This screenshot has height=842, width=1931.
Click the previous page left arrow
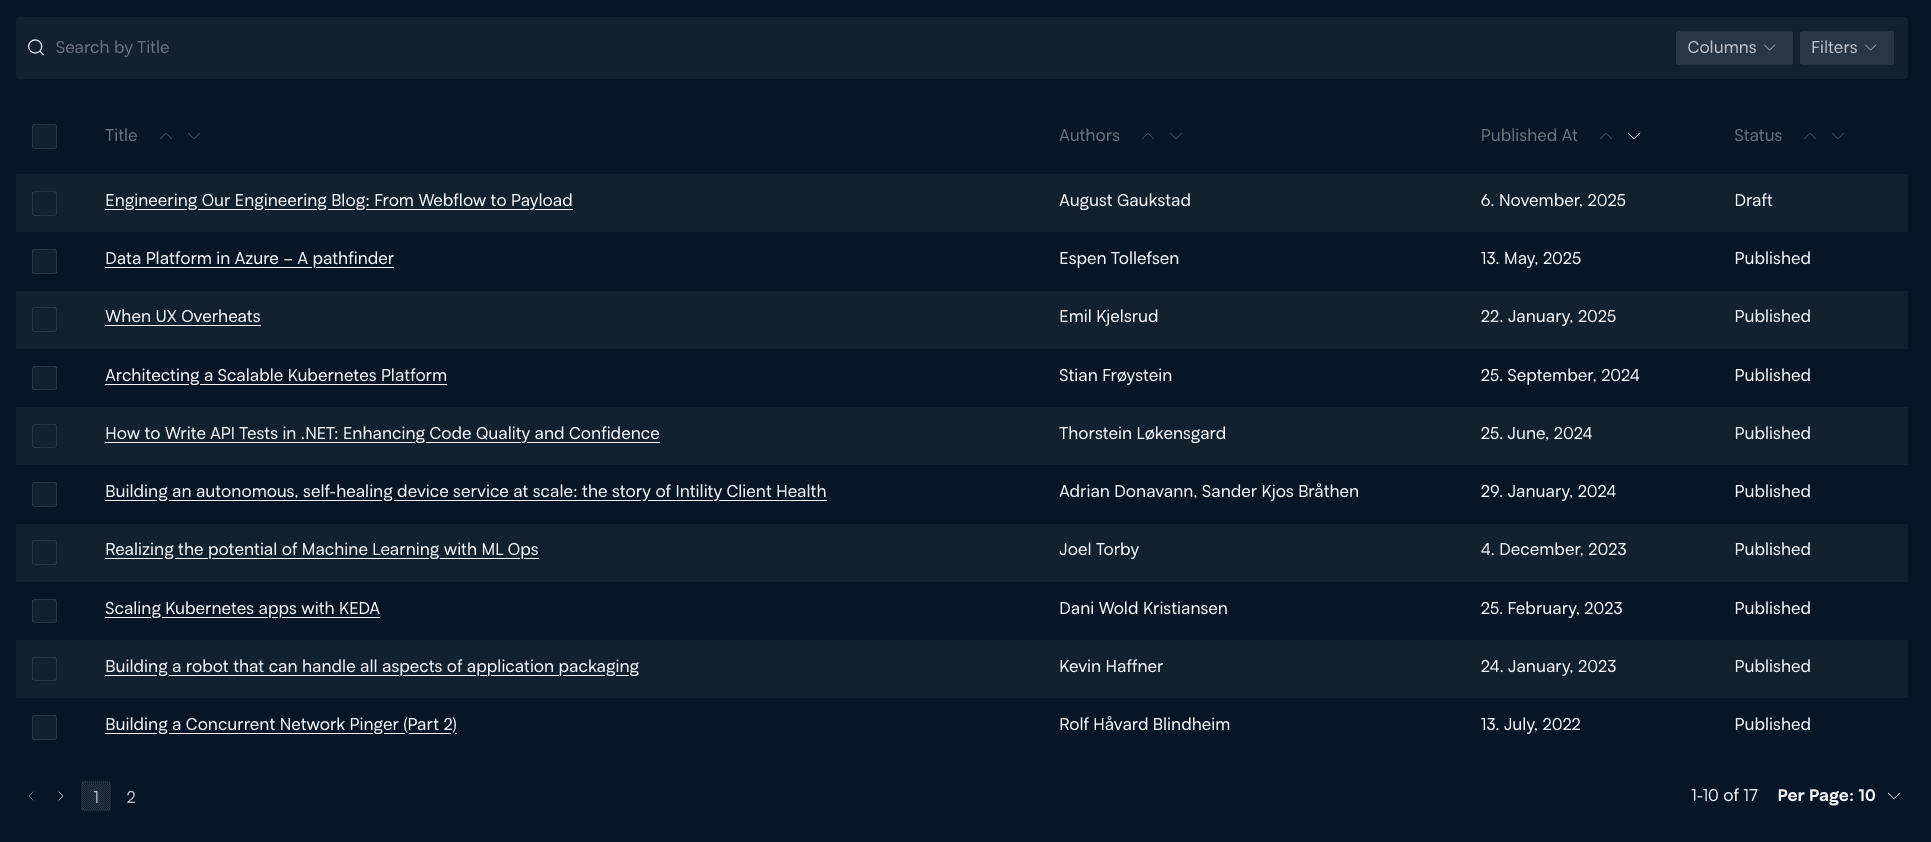[30, 796]
